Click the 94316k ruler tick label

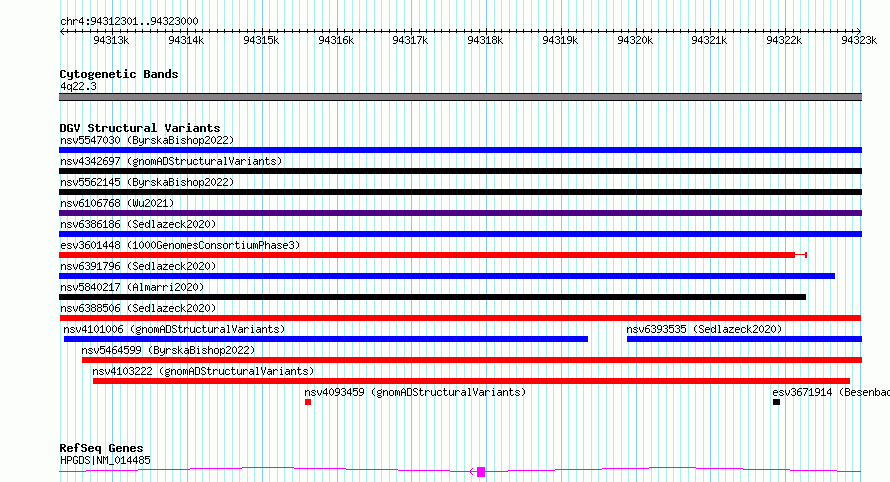coord(336,40)
